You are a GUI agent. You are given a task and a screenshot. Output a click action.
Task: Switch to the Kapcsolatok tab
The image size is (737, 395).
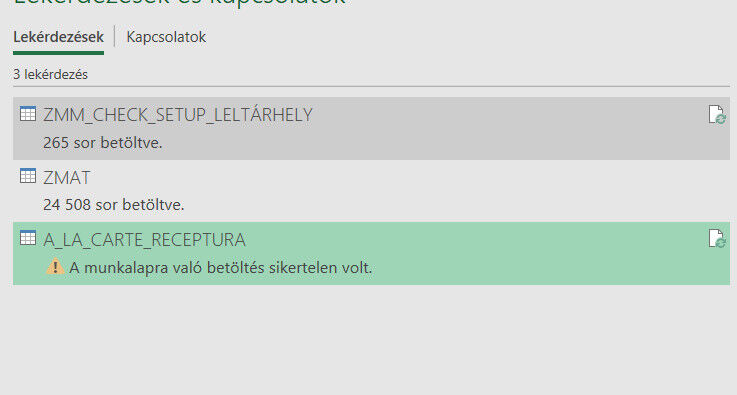tap(166, 37)
